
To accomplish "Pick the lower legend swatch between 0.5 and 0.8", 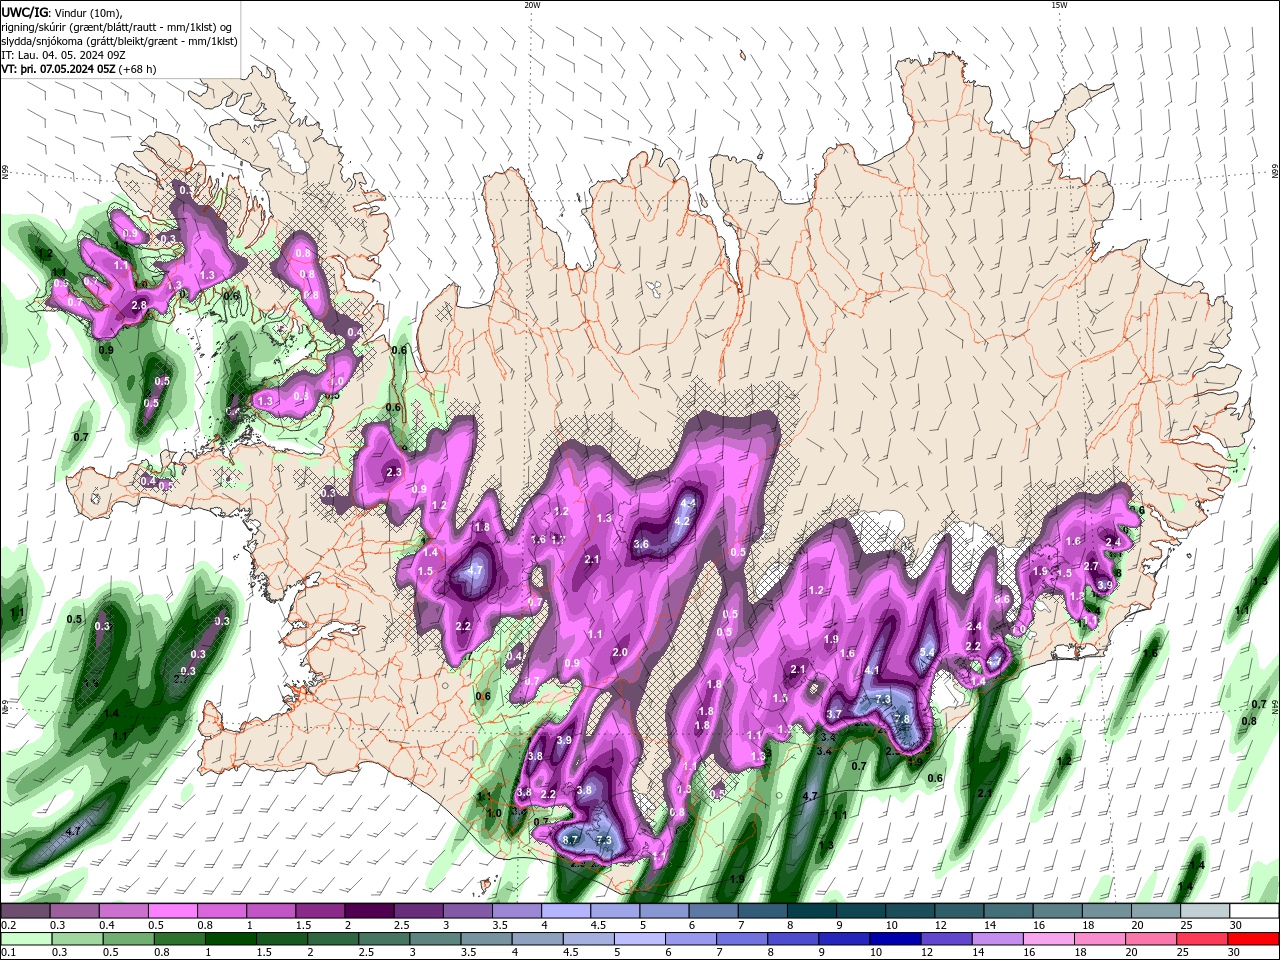I will point(128,939).
